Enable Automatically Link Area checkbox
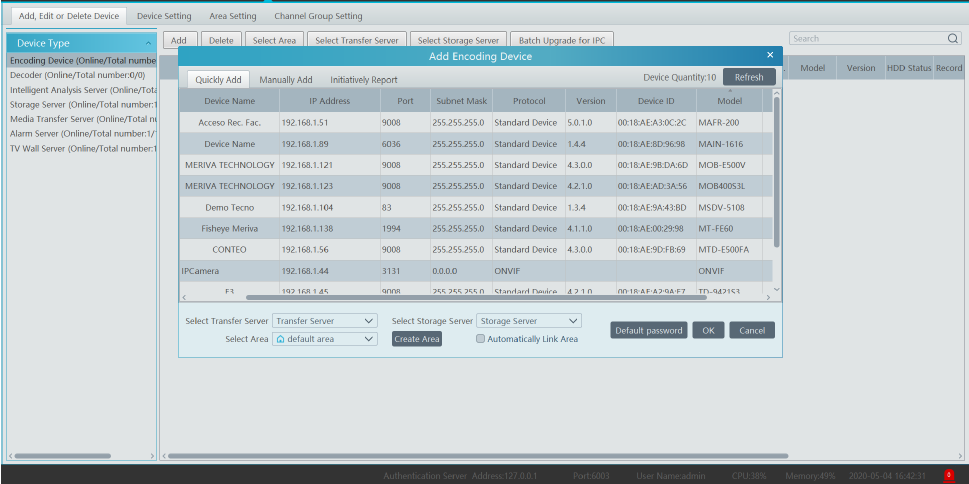This screenshot has height=484, width=969. pos(481,339)
